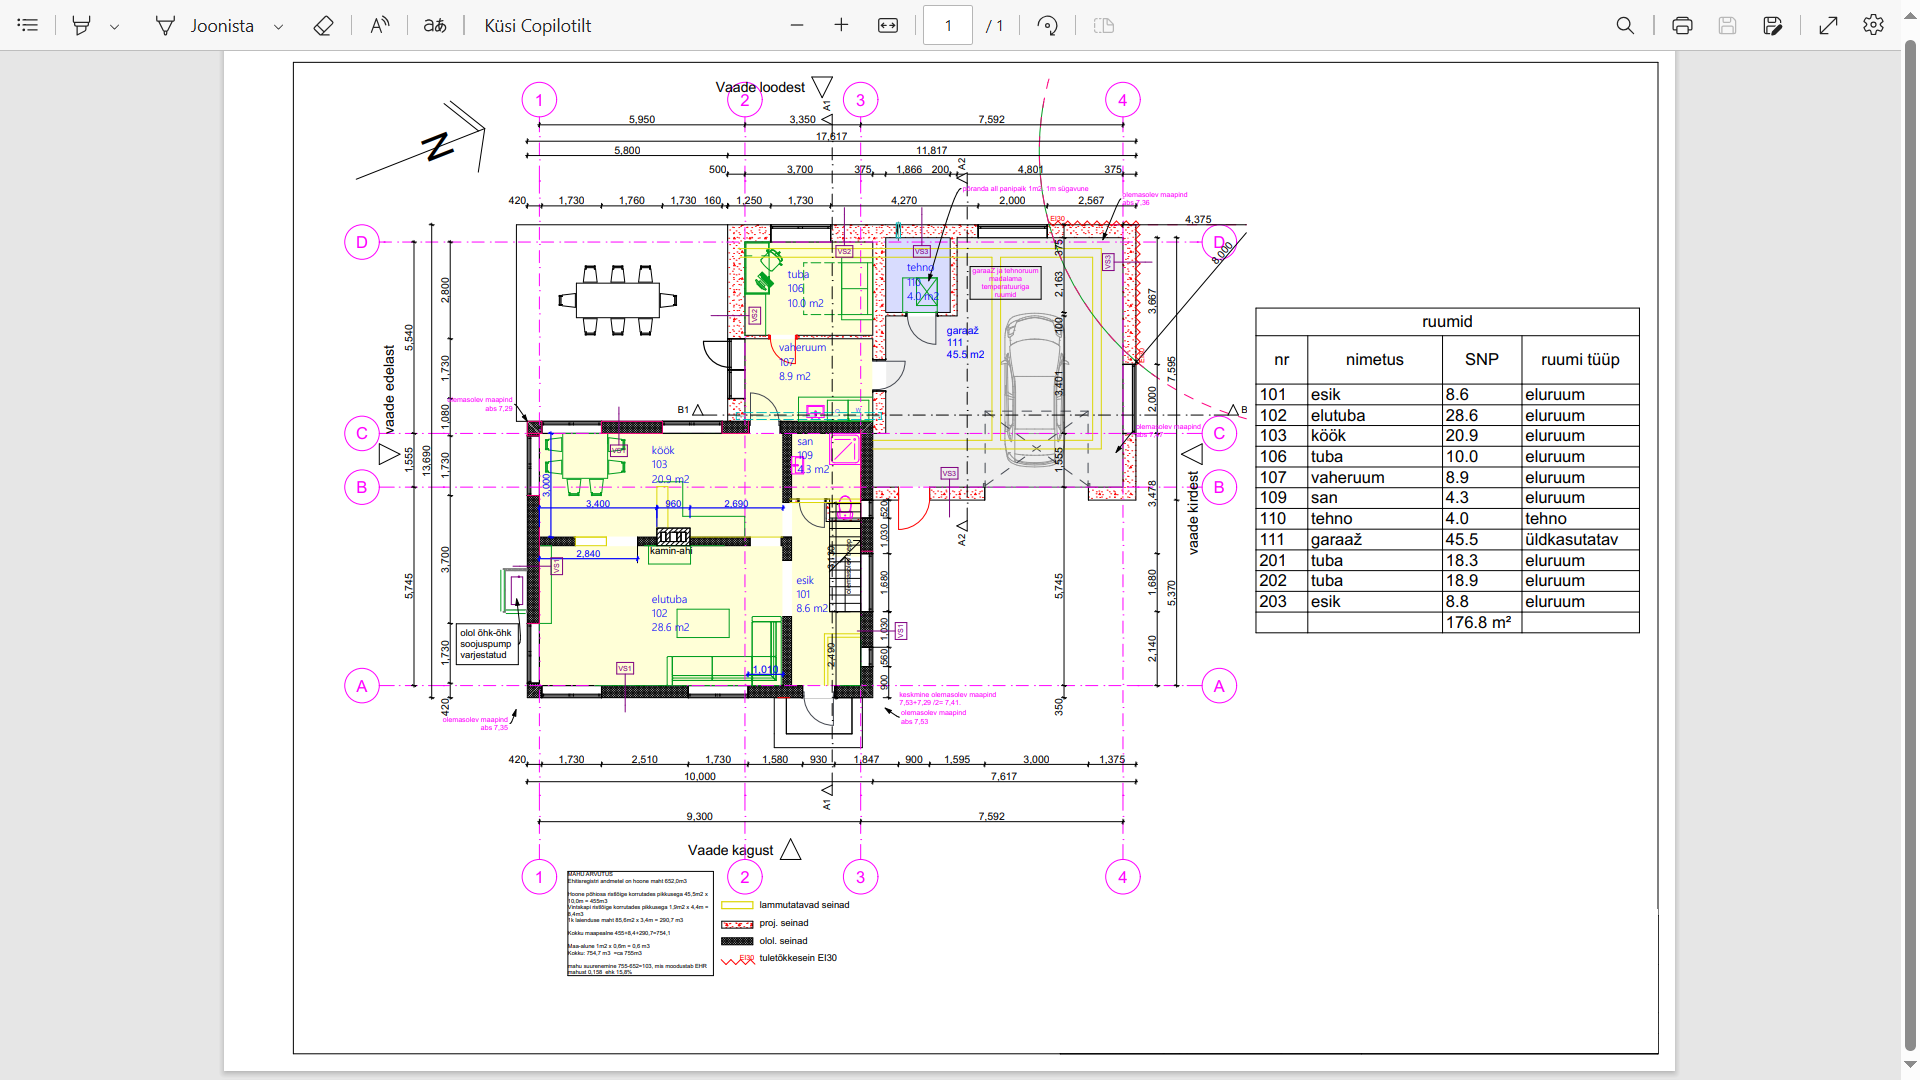Click scrollbar down arrow

[x=1910, y=1066]
